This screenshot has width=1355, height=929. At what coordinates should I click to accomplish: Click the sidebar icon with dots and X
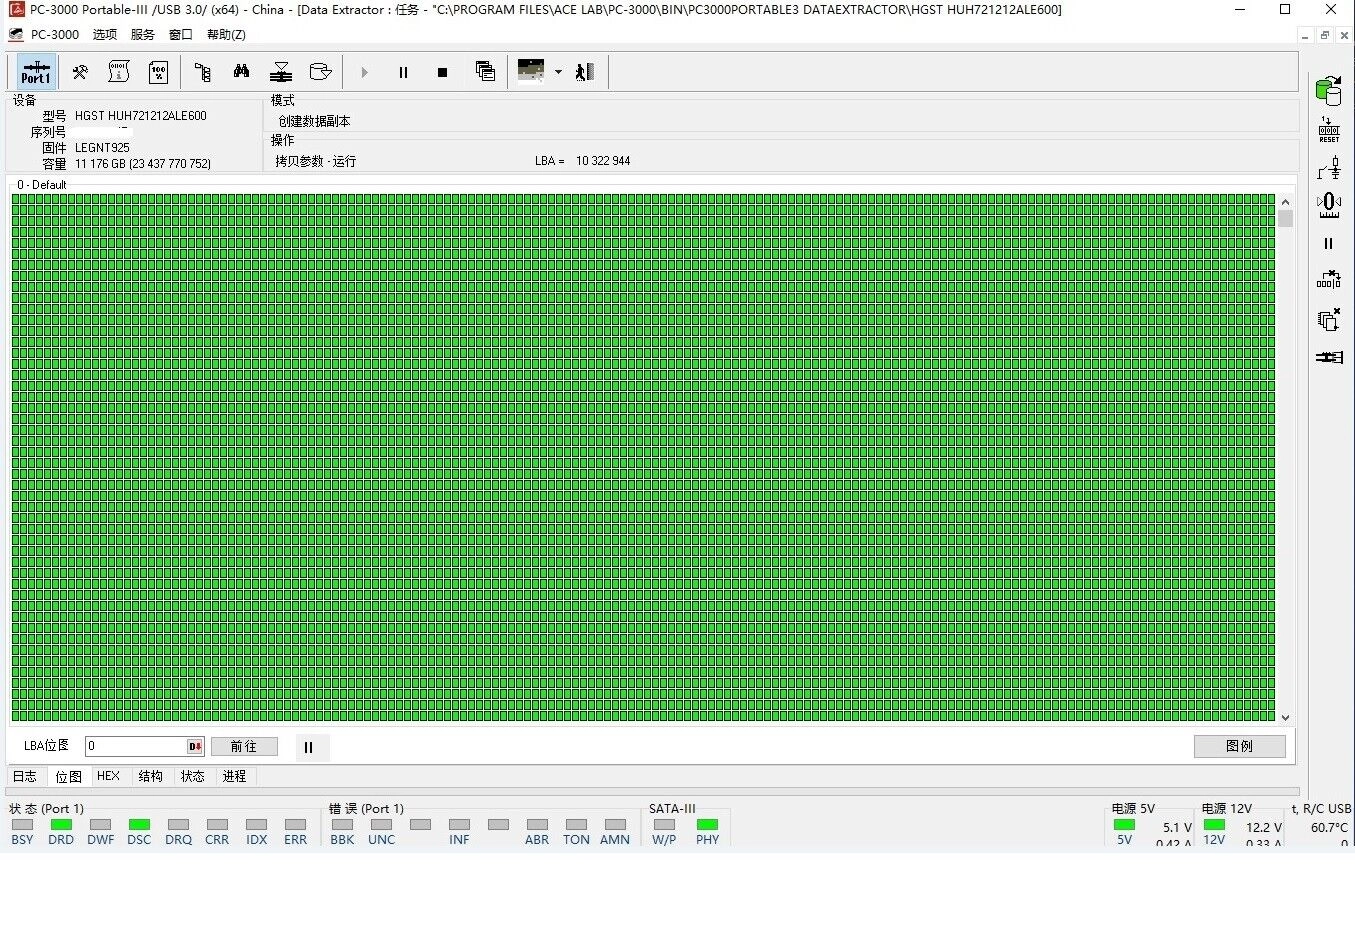coord(1329,280)
